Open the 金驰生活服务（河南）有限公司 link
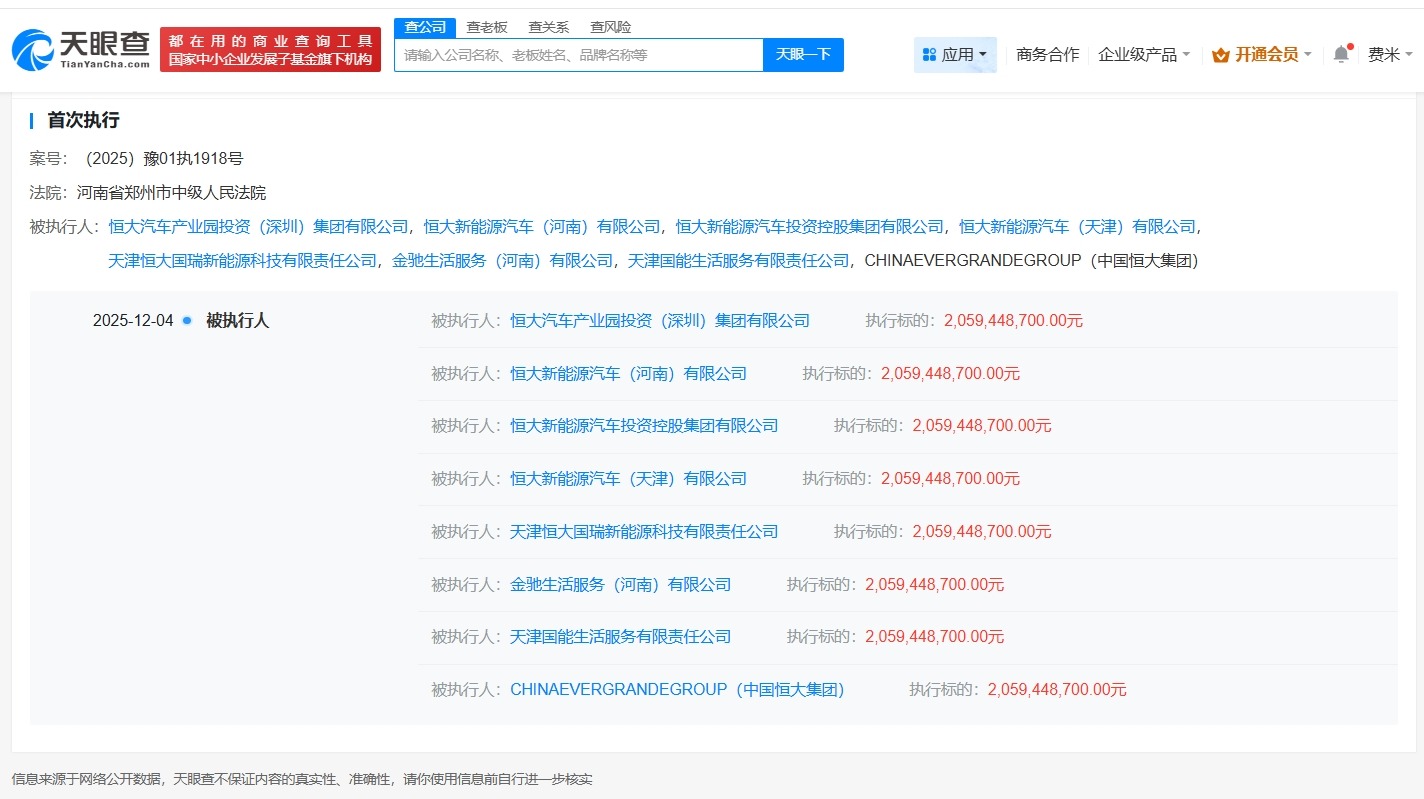 point(621,584)
